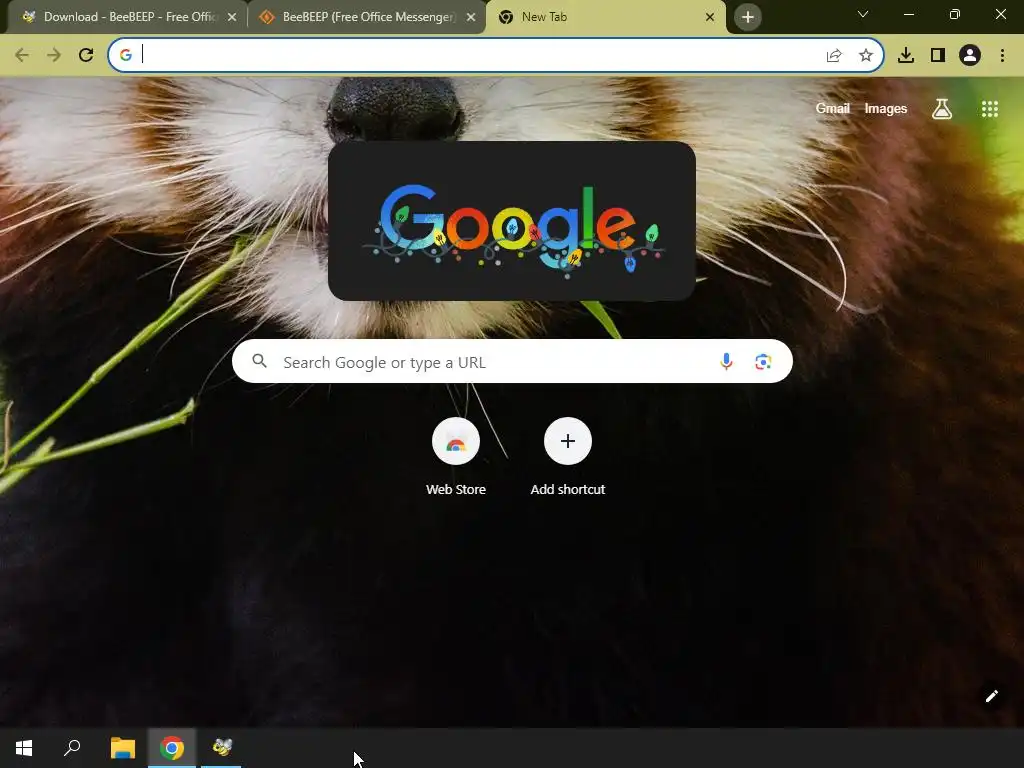Open Windows taskbar search

coord(72,748)
